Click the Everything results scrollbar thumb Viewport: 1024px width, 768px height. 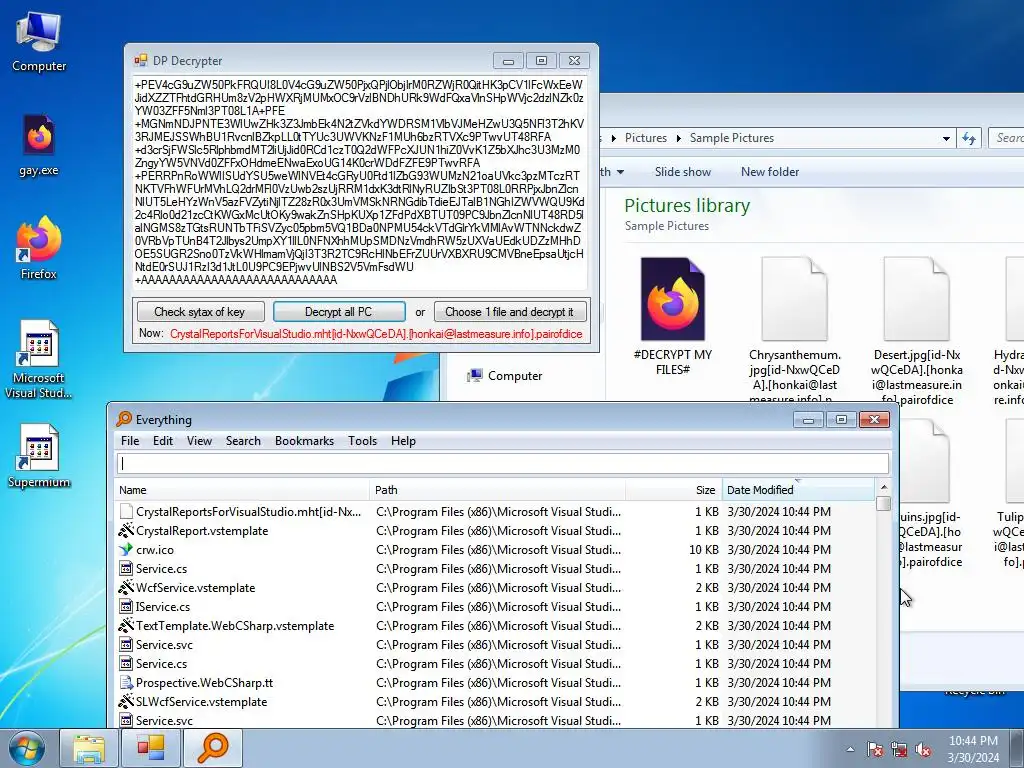[x=884, y=504]
